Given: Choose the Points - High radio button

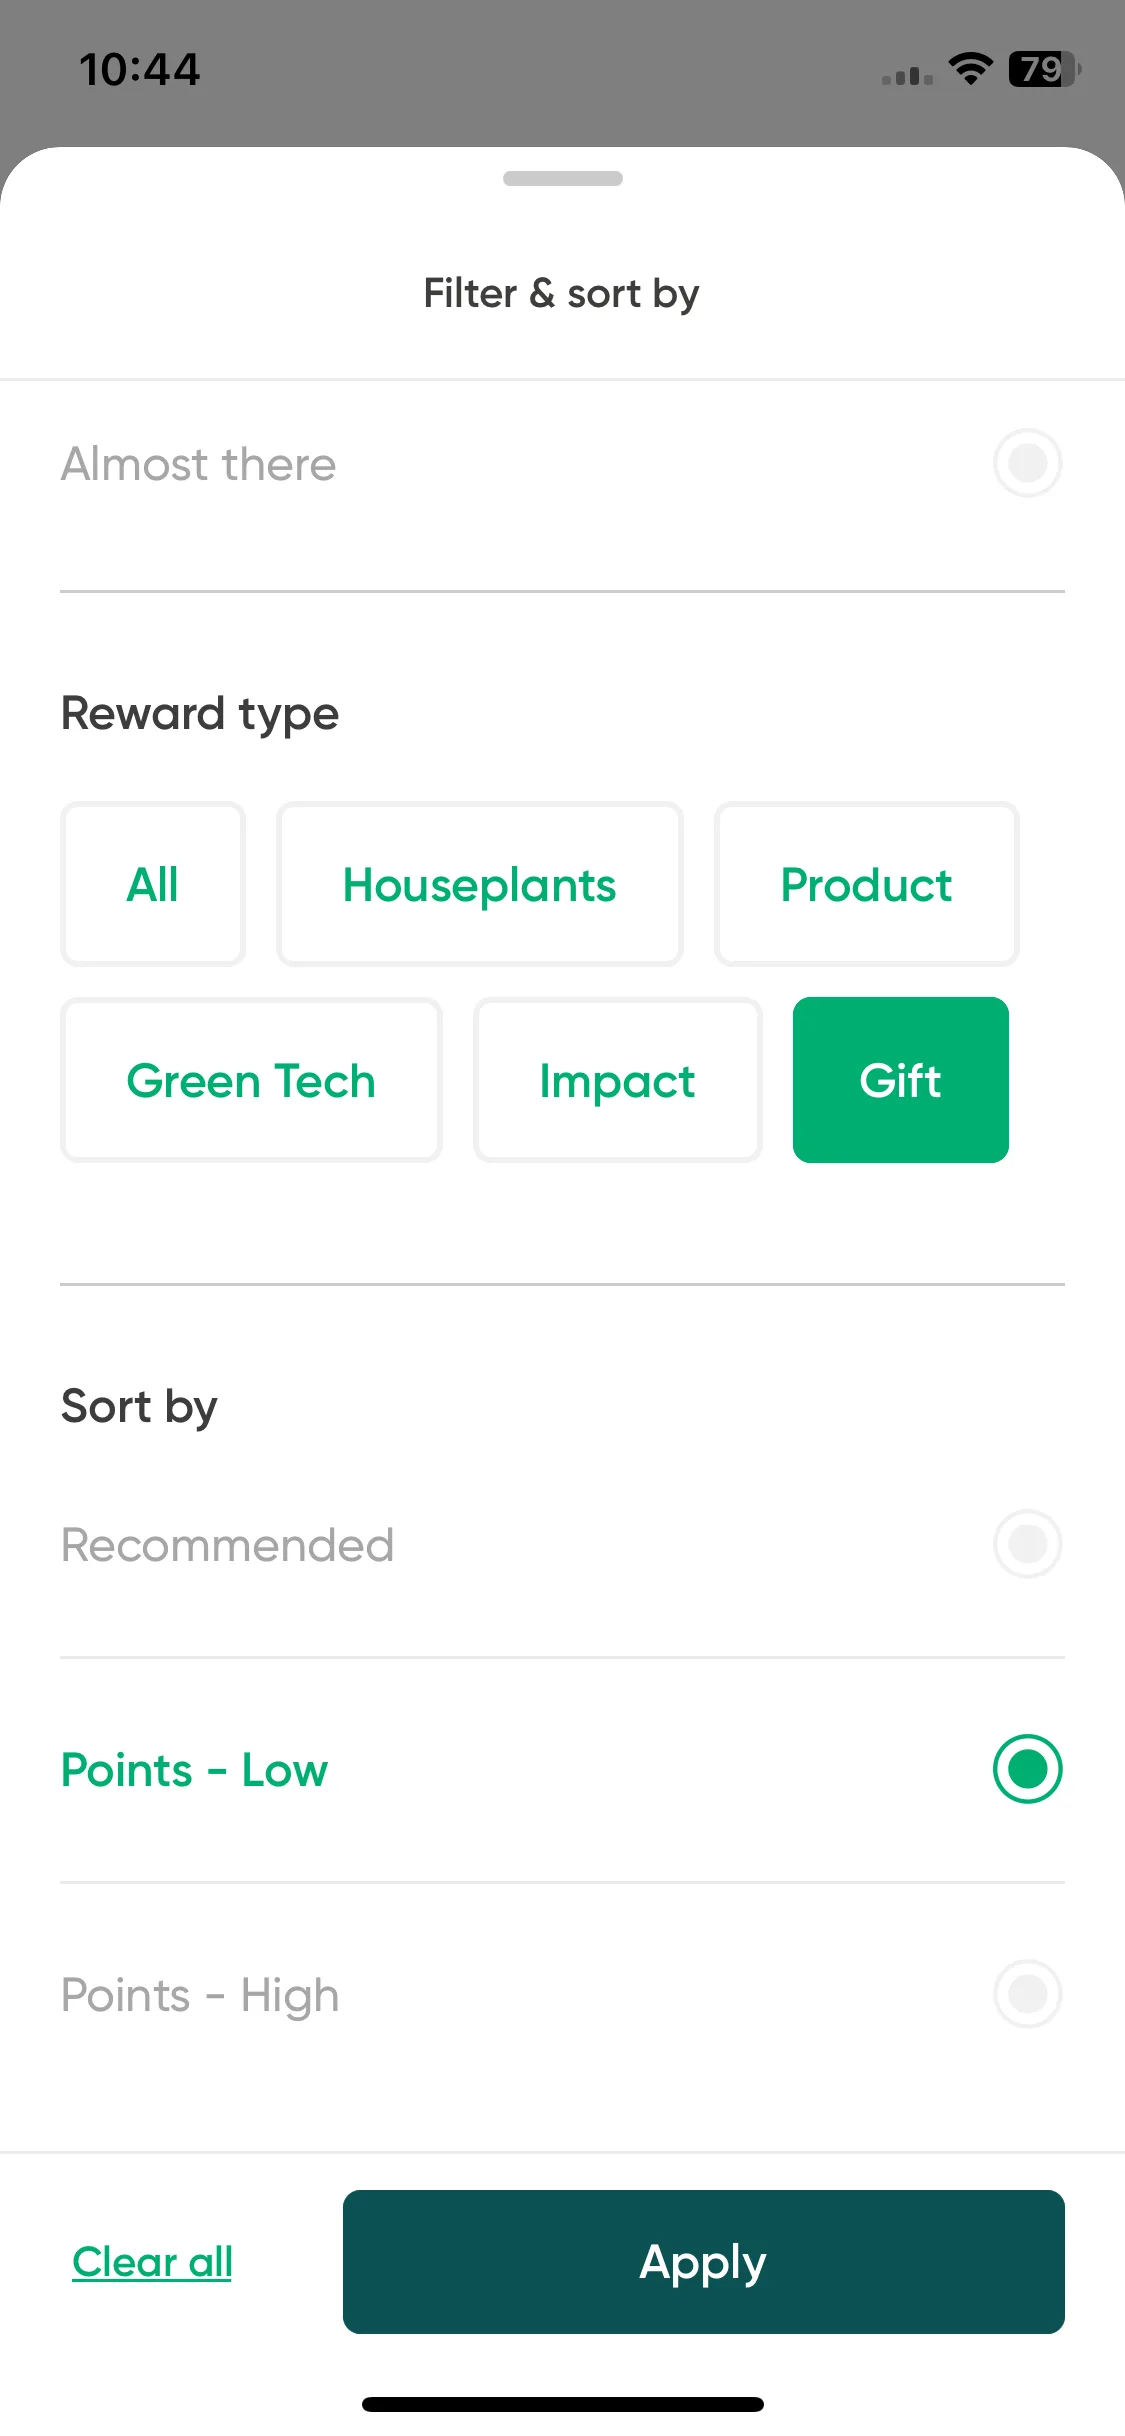Looking at the screenshot, I should pos(1027,1994).
